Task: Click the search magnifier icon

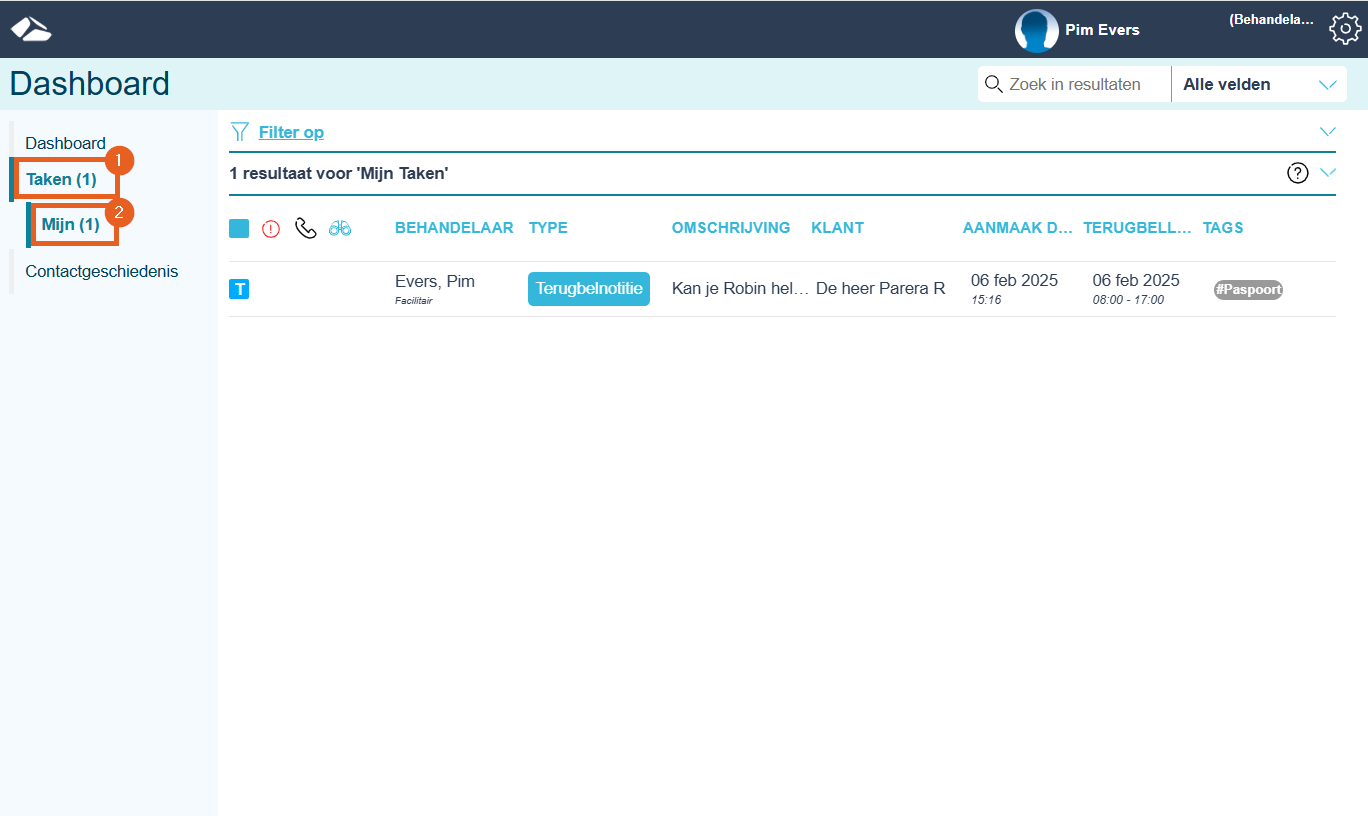Action: [993, 84]
